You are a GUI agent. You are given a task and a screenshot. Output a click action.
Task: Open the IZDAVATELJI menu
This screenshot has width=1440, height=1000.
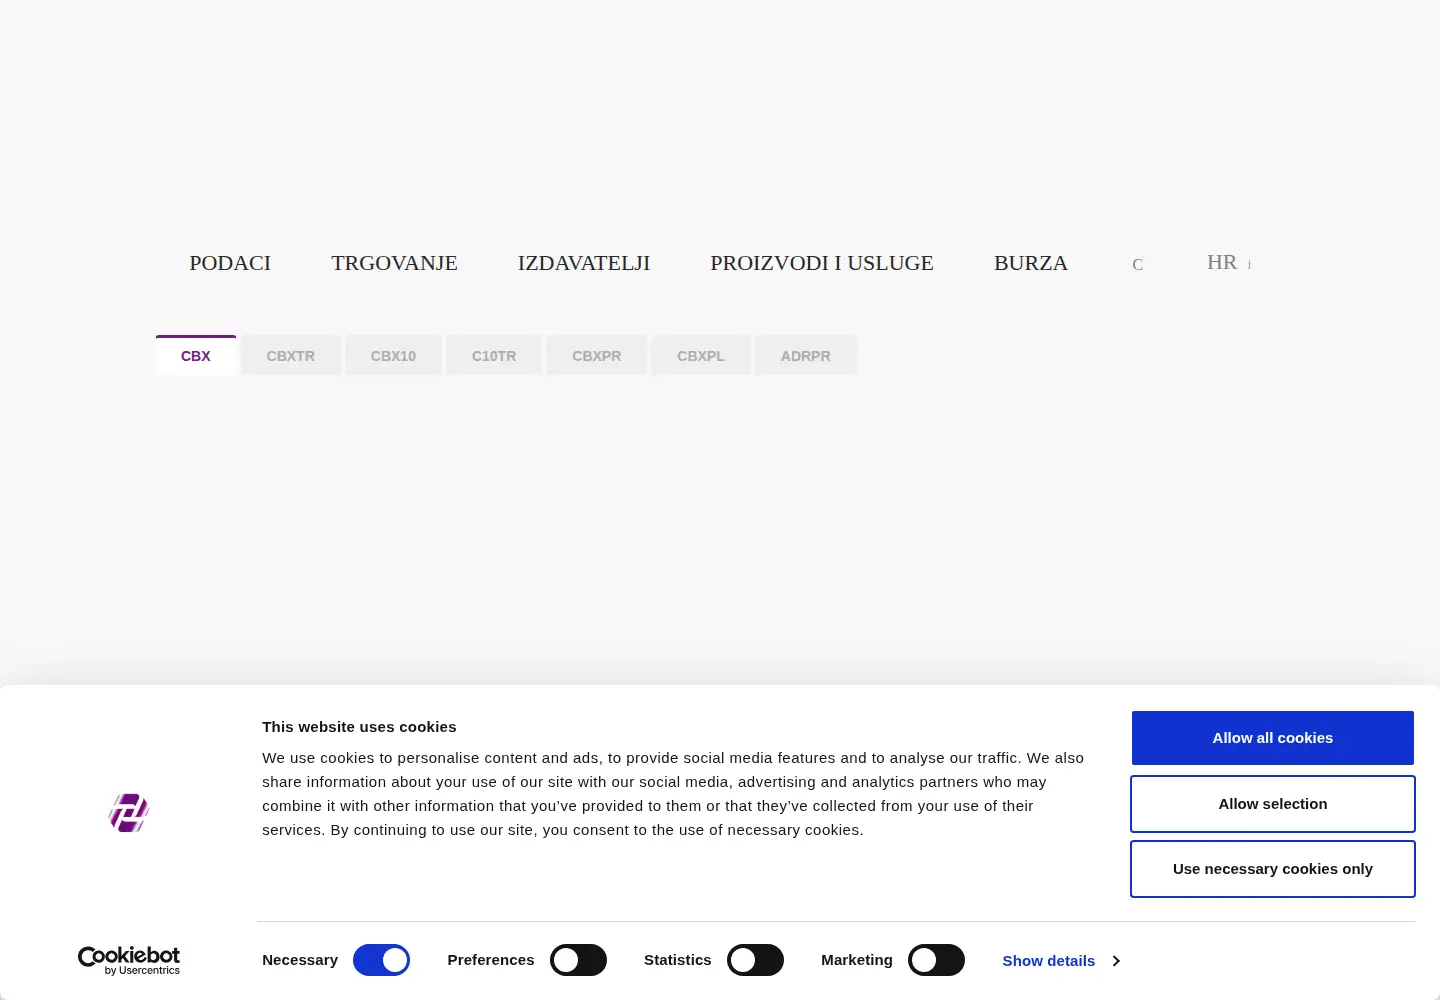(x=584, y=263)
